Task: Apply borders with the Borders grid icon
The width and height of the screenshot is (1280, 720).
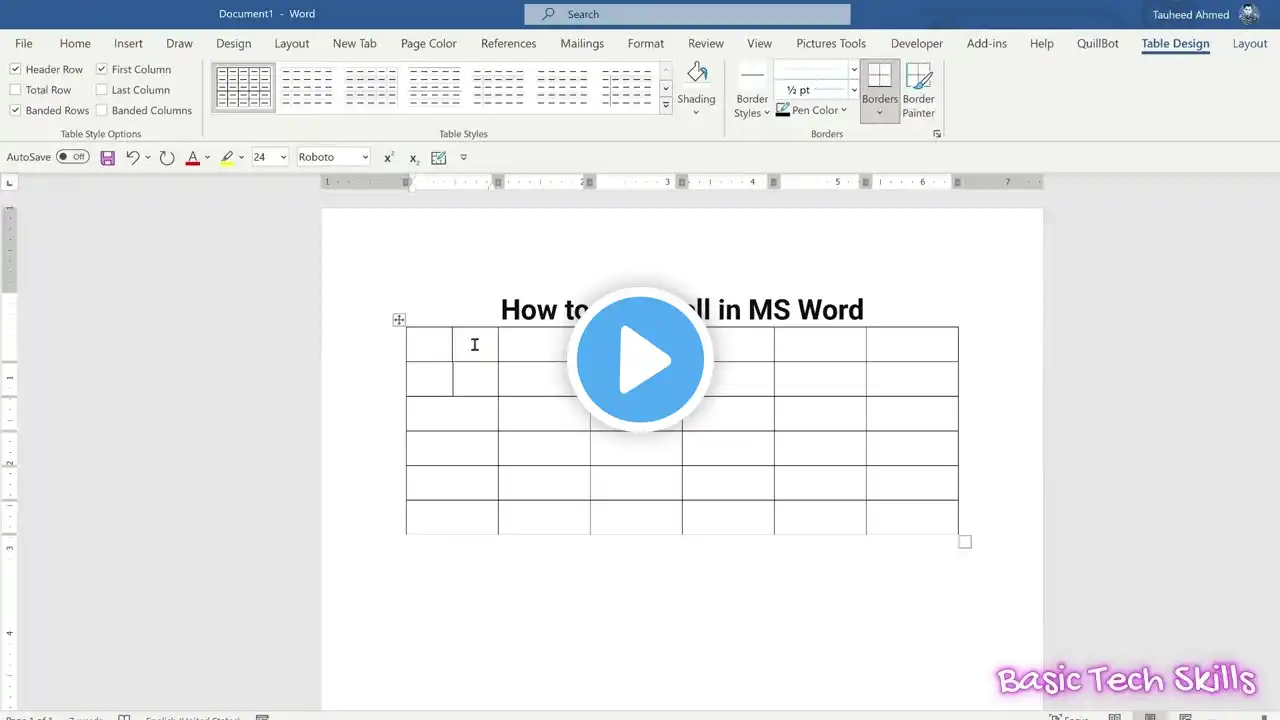Action: point(879,75)
